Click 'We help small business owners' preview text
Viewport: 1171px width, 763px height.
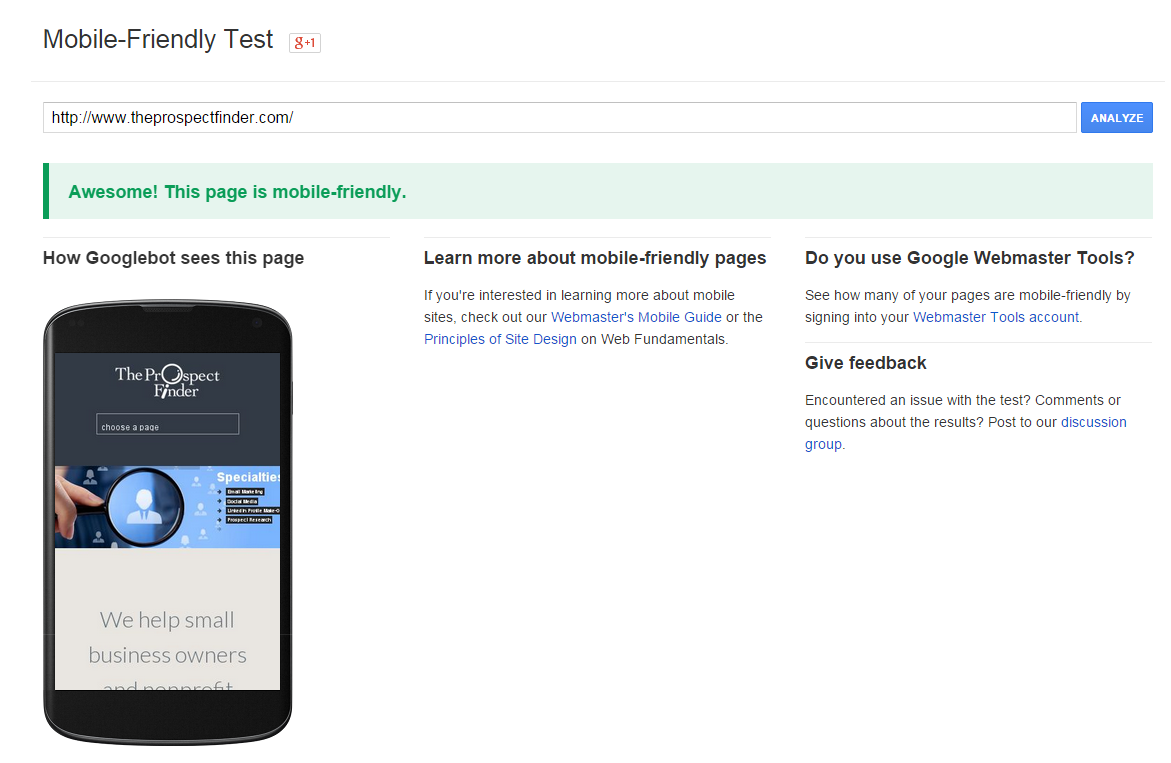[x=167, y=638]
